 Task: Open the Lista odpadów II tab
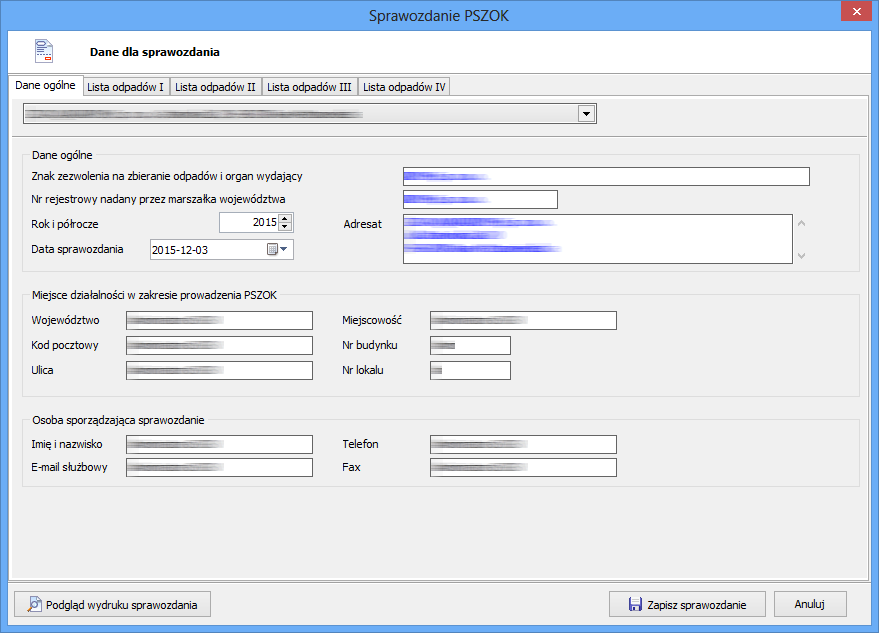(215, 87)
